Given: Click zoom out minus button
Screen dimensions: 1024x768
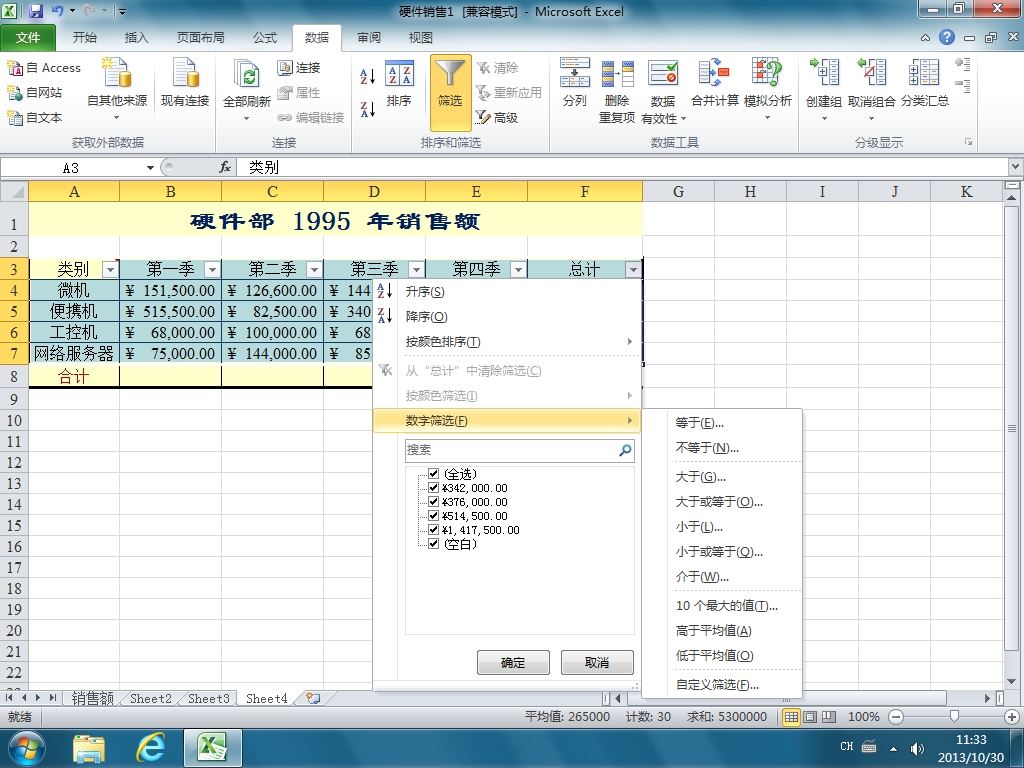Looking at the screenshot, I should pyautogui.click(x=896, y=717).
